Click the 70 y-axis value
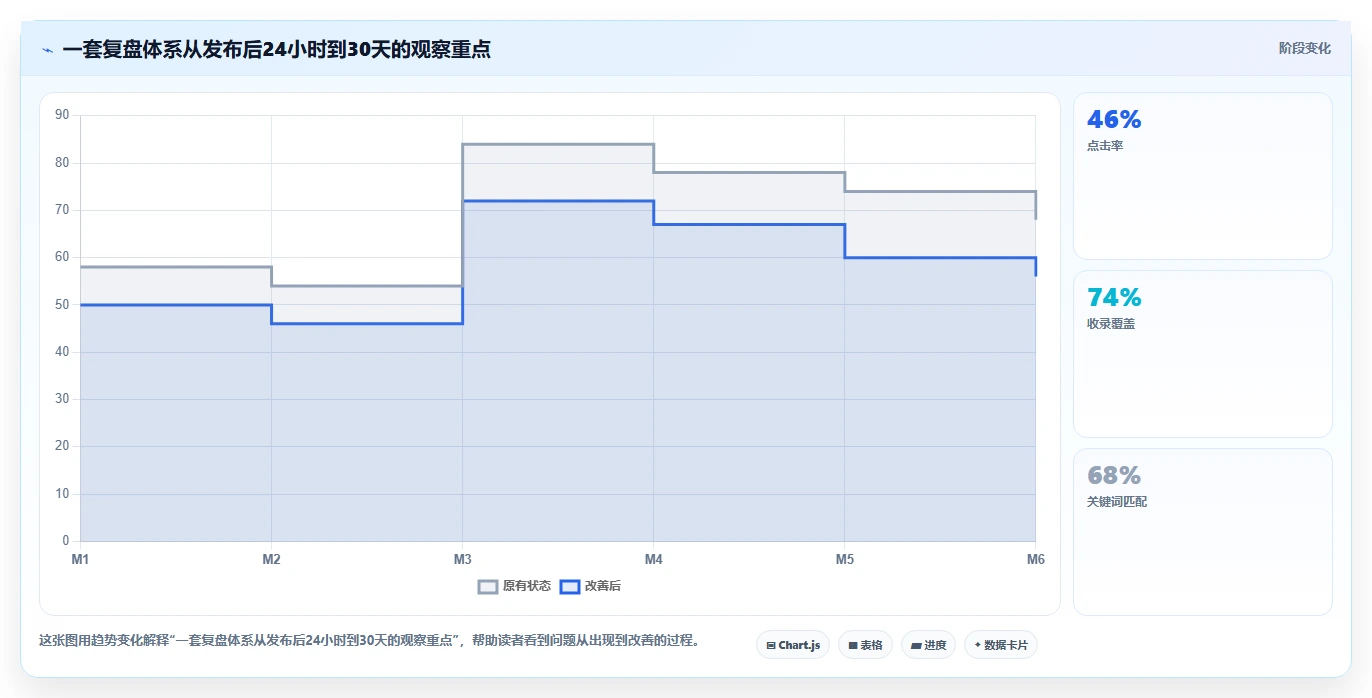The height and width of the screenshot is (698, 1372). tap(62, 210)
